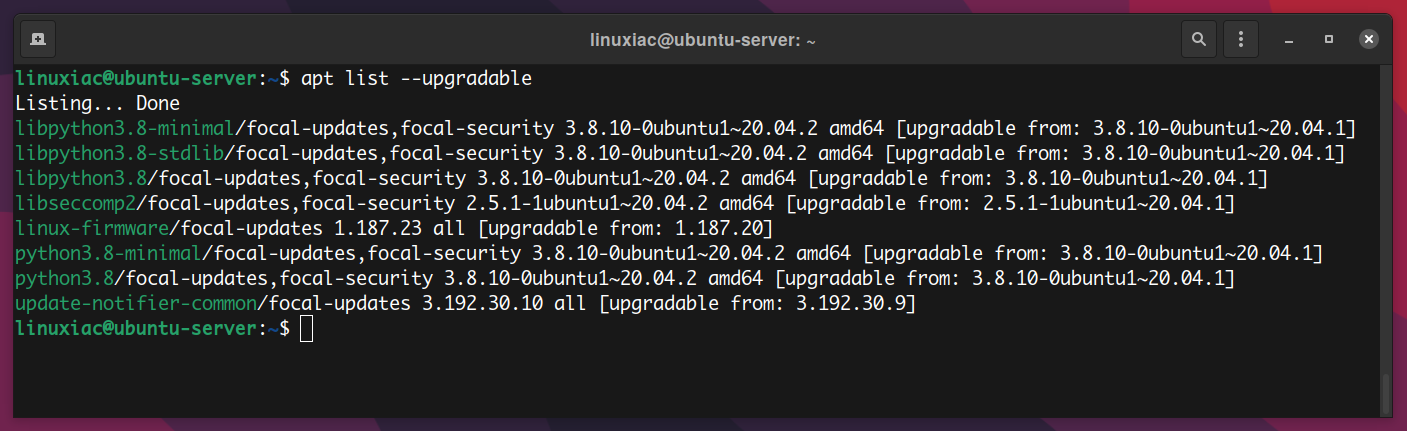Click the libpython3.8-minimal package name
The height and width of the screenshot is (431, 1407).
(x=125, y=128)
